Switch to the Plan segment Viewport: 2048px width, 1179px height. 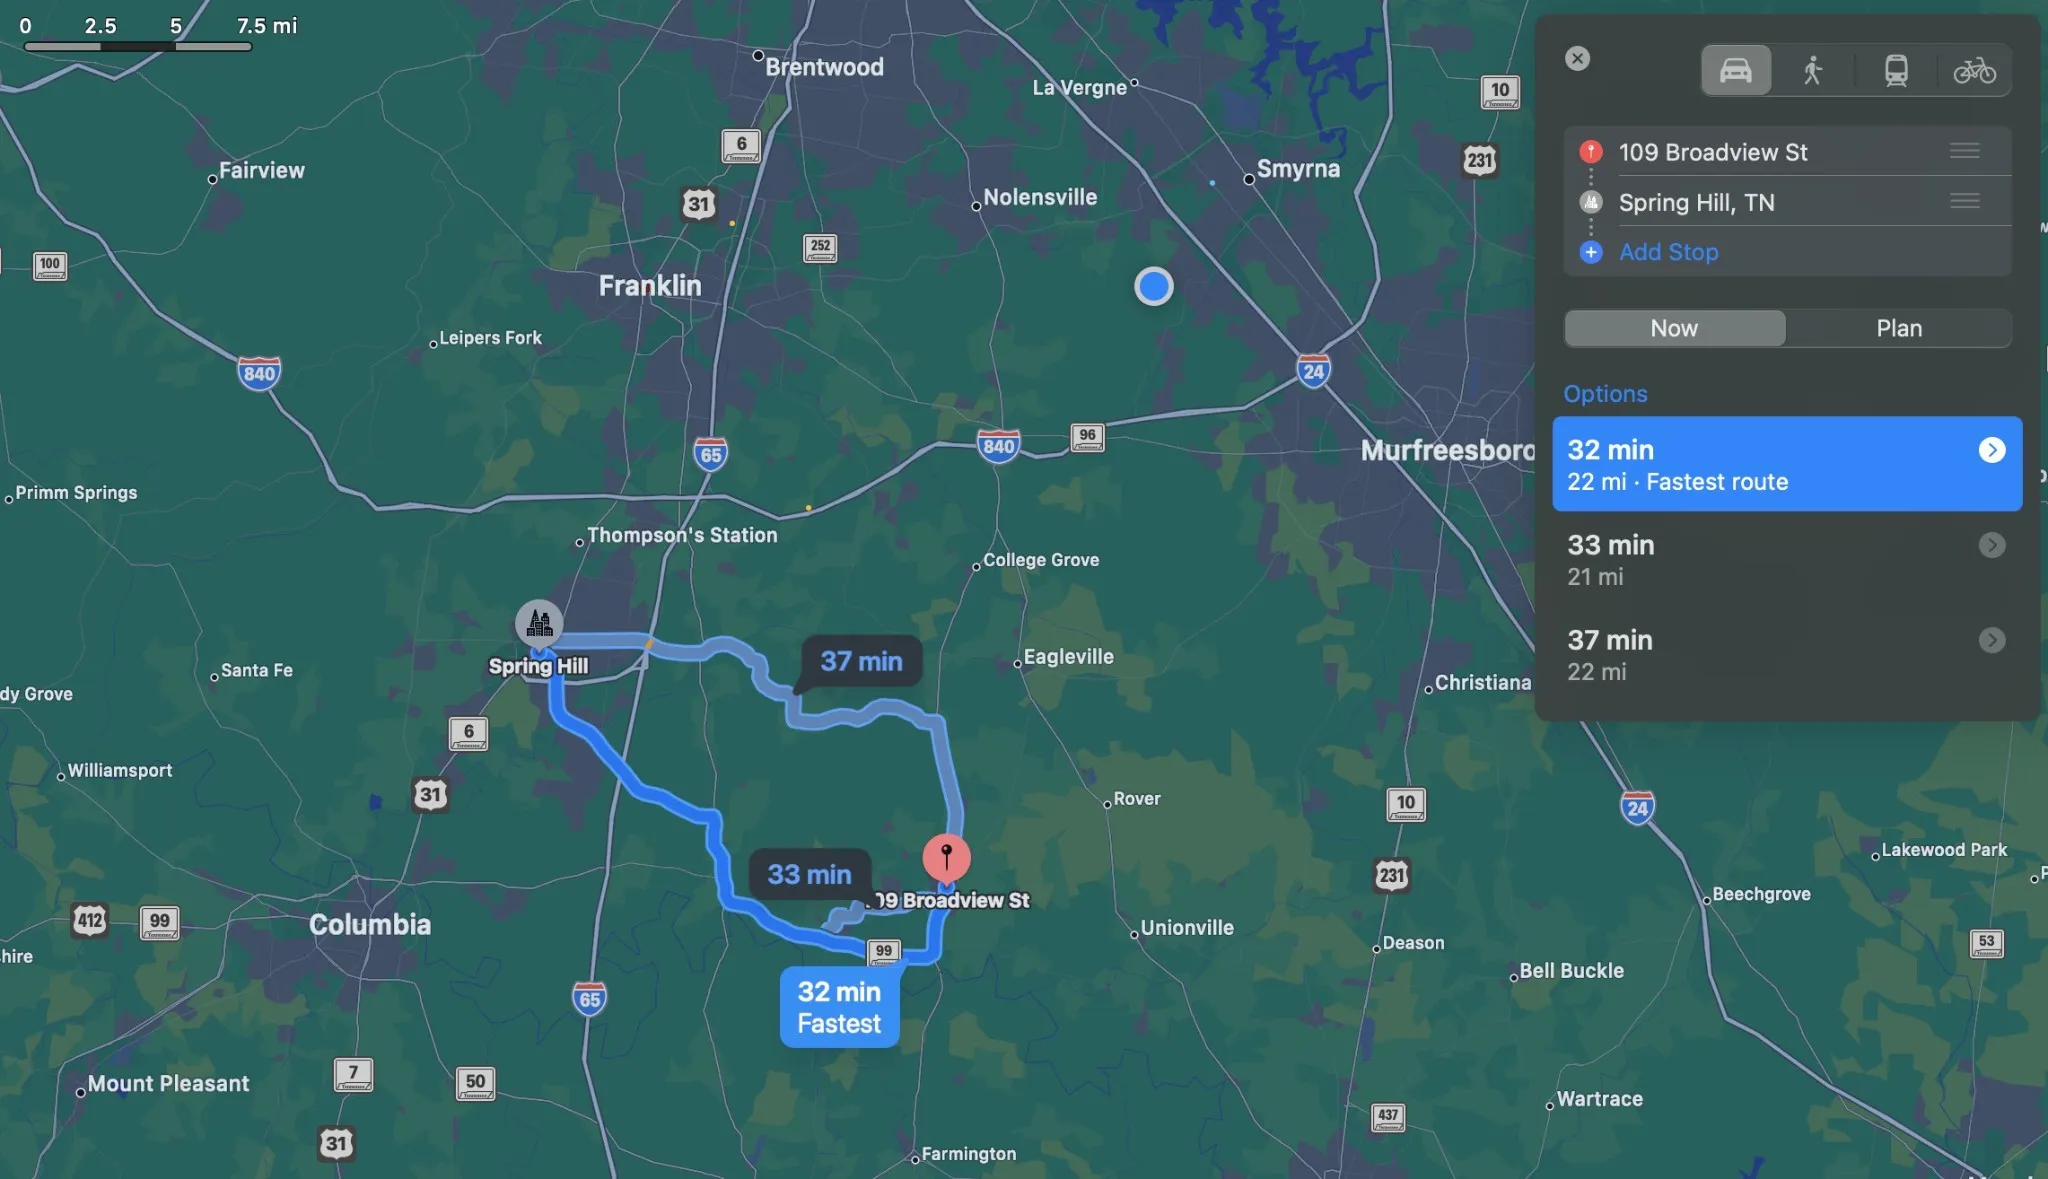tap(1899, 328)
